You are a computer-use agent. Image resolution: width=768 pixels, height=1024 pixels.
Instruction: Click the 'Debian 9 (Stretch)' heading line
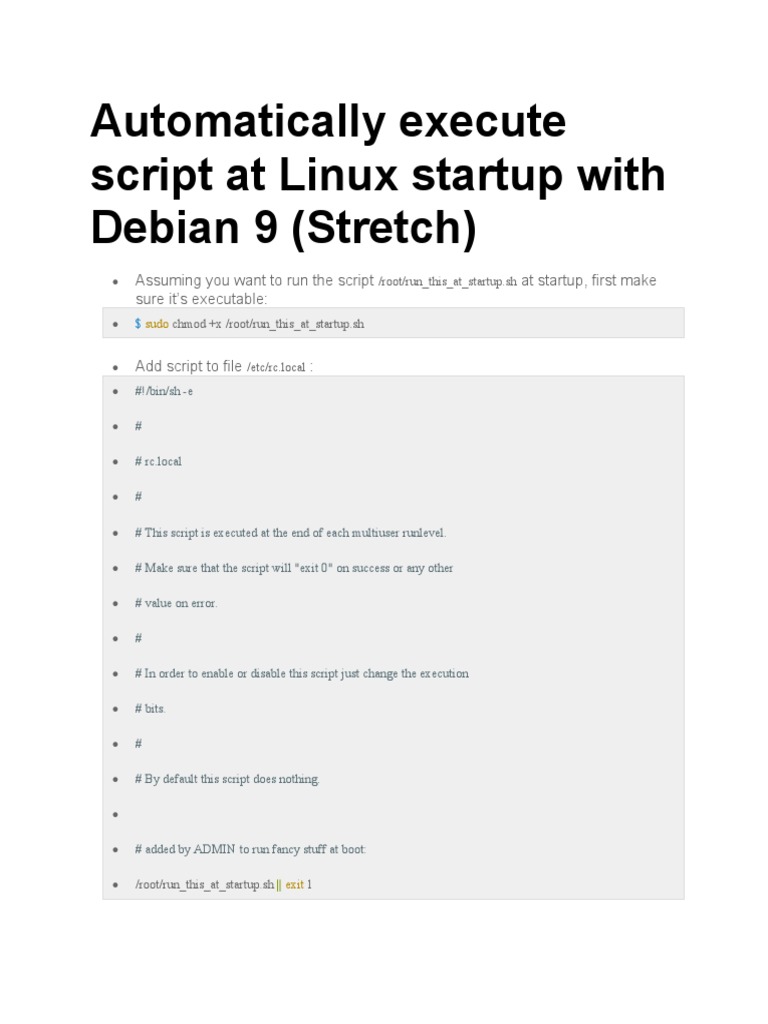[x=283, y=227]
